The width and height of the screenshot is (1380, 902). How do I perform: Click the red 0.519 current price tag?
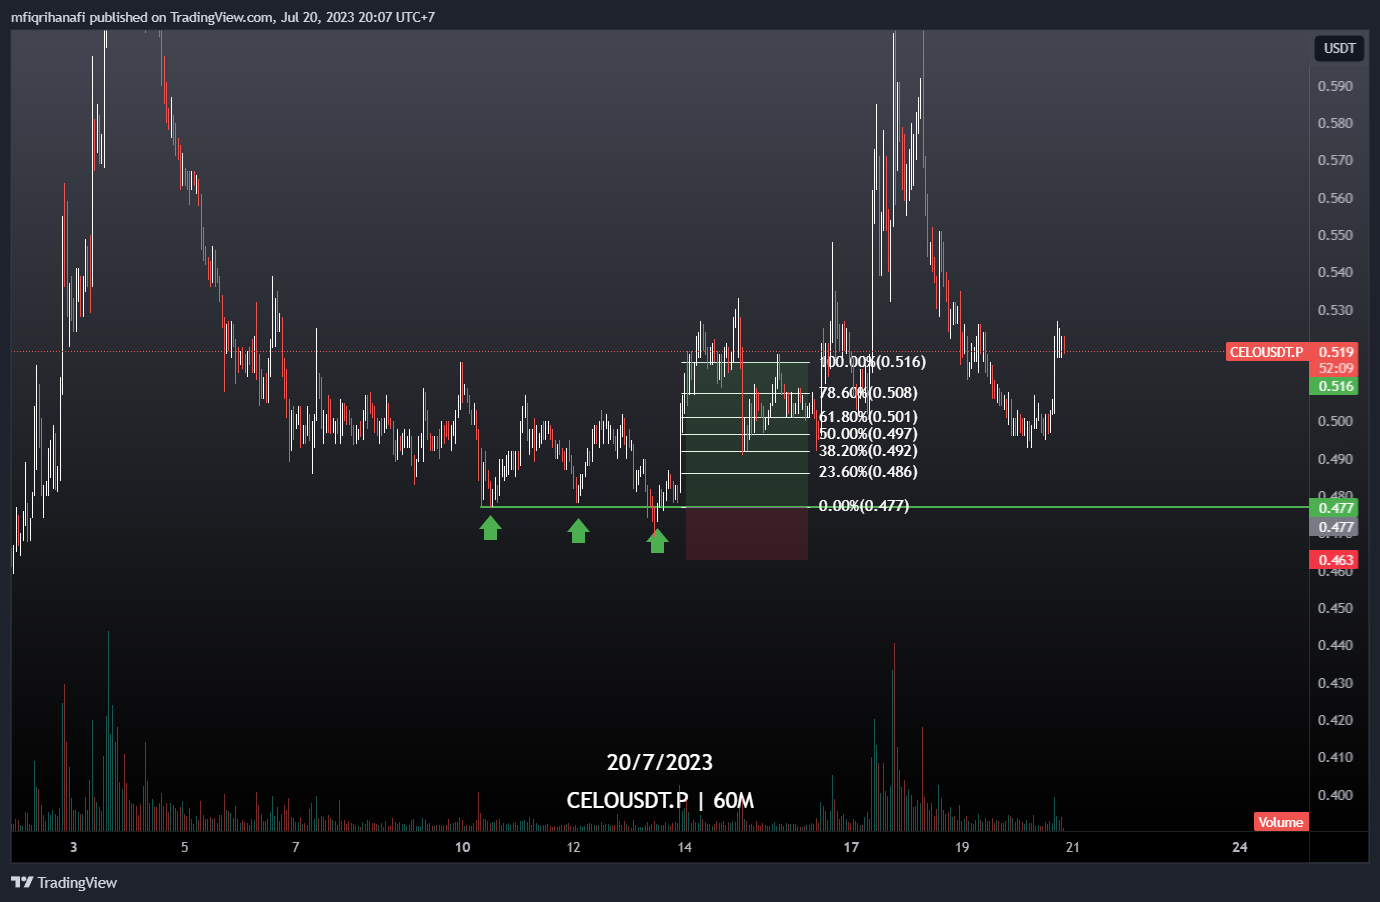[1334, 352]
